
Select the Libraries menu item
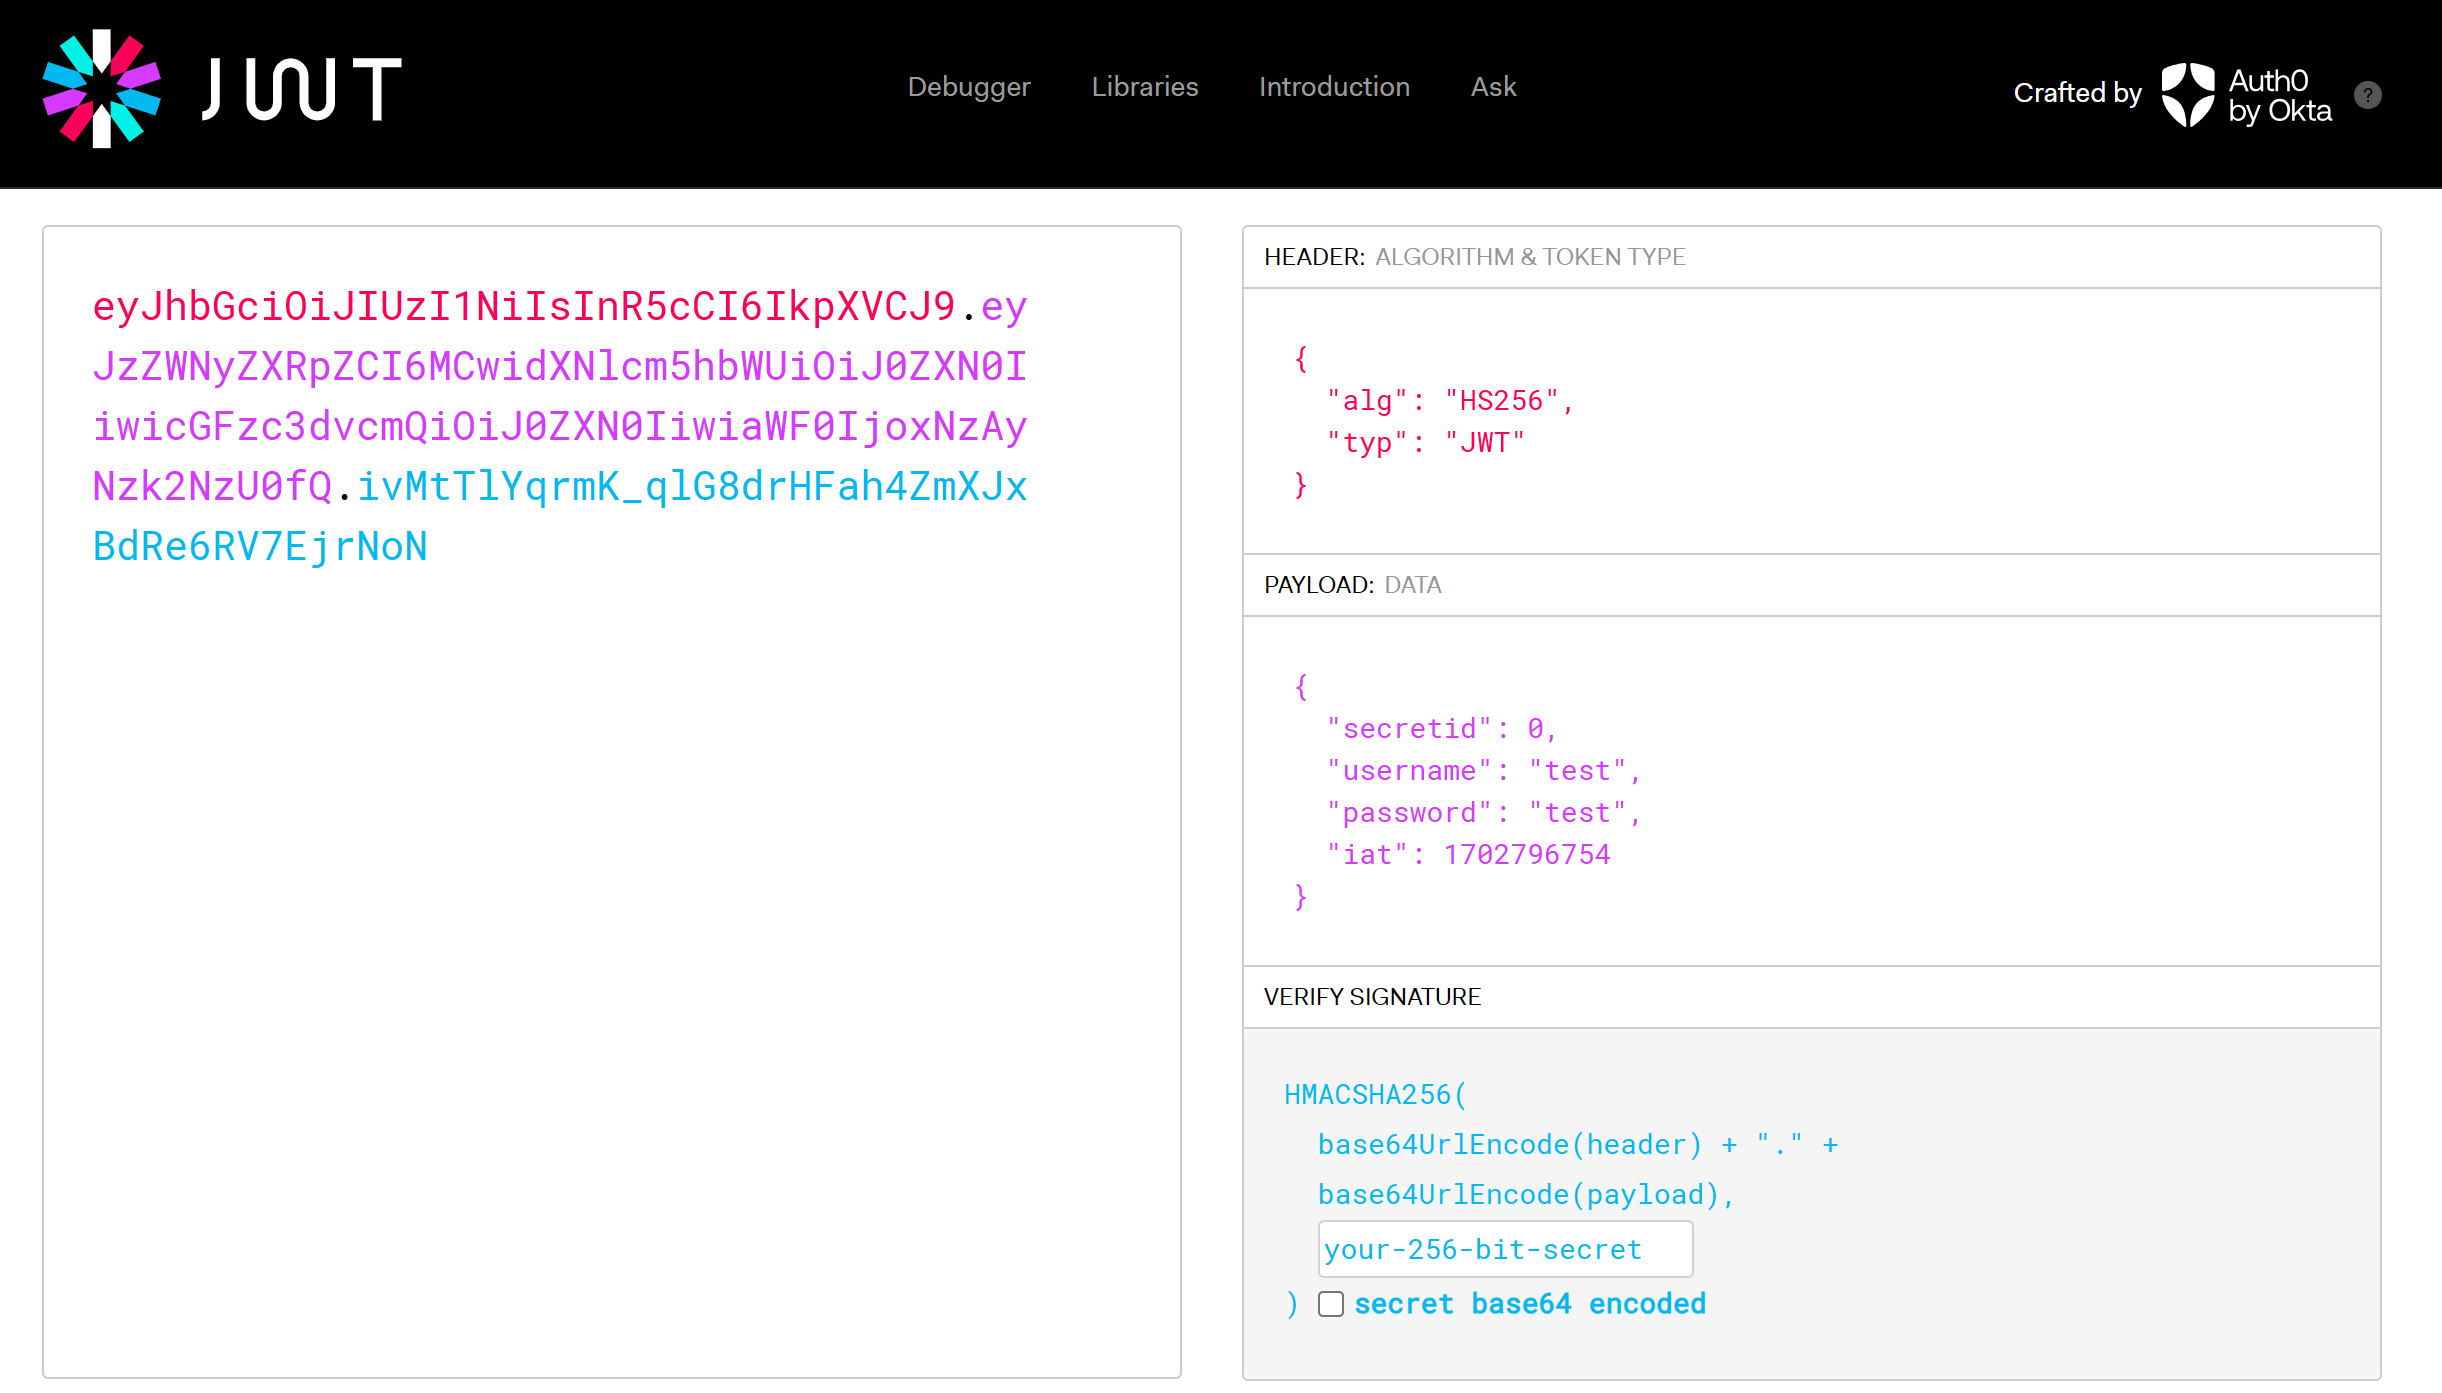coord(1146,87)
